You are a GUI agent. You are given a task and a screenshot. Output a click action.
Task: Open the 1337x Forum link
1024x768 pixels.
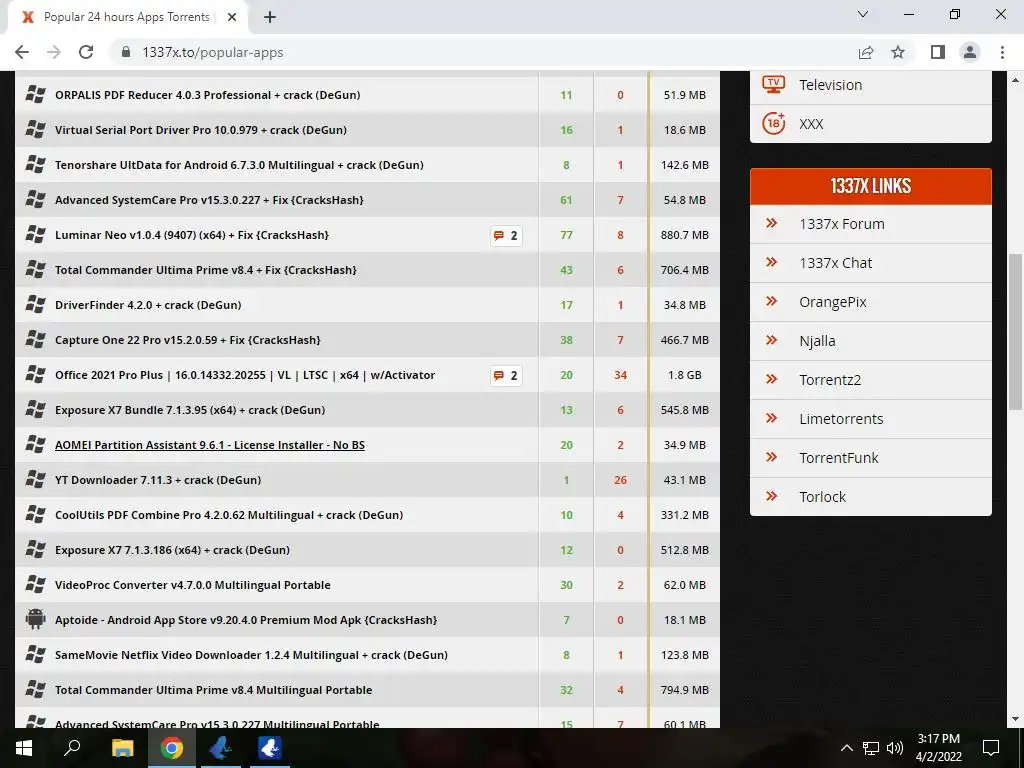tap(842, 224)
